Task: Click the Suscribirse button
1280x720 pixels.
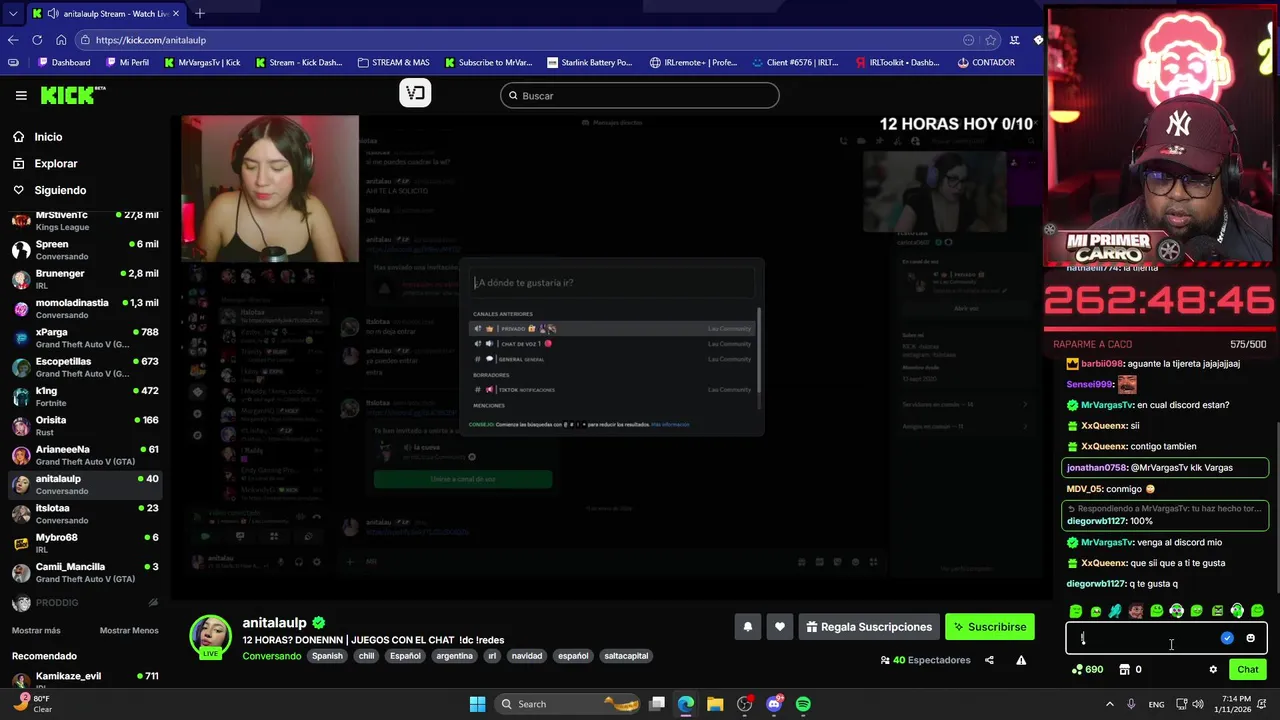Action: [990, 627]
